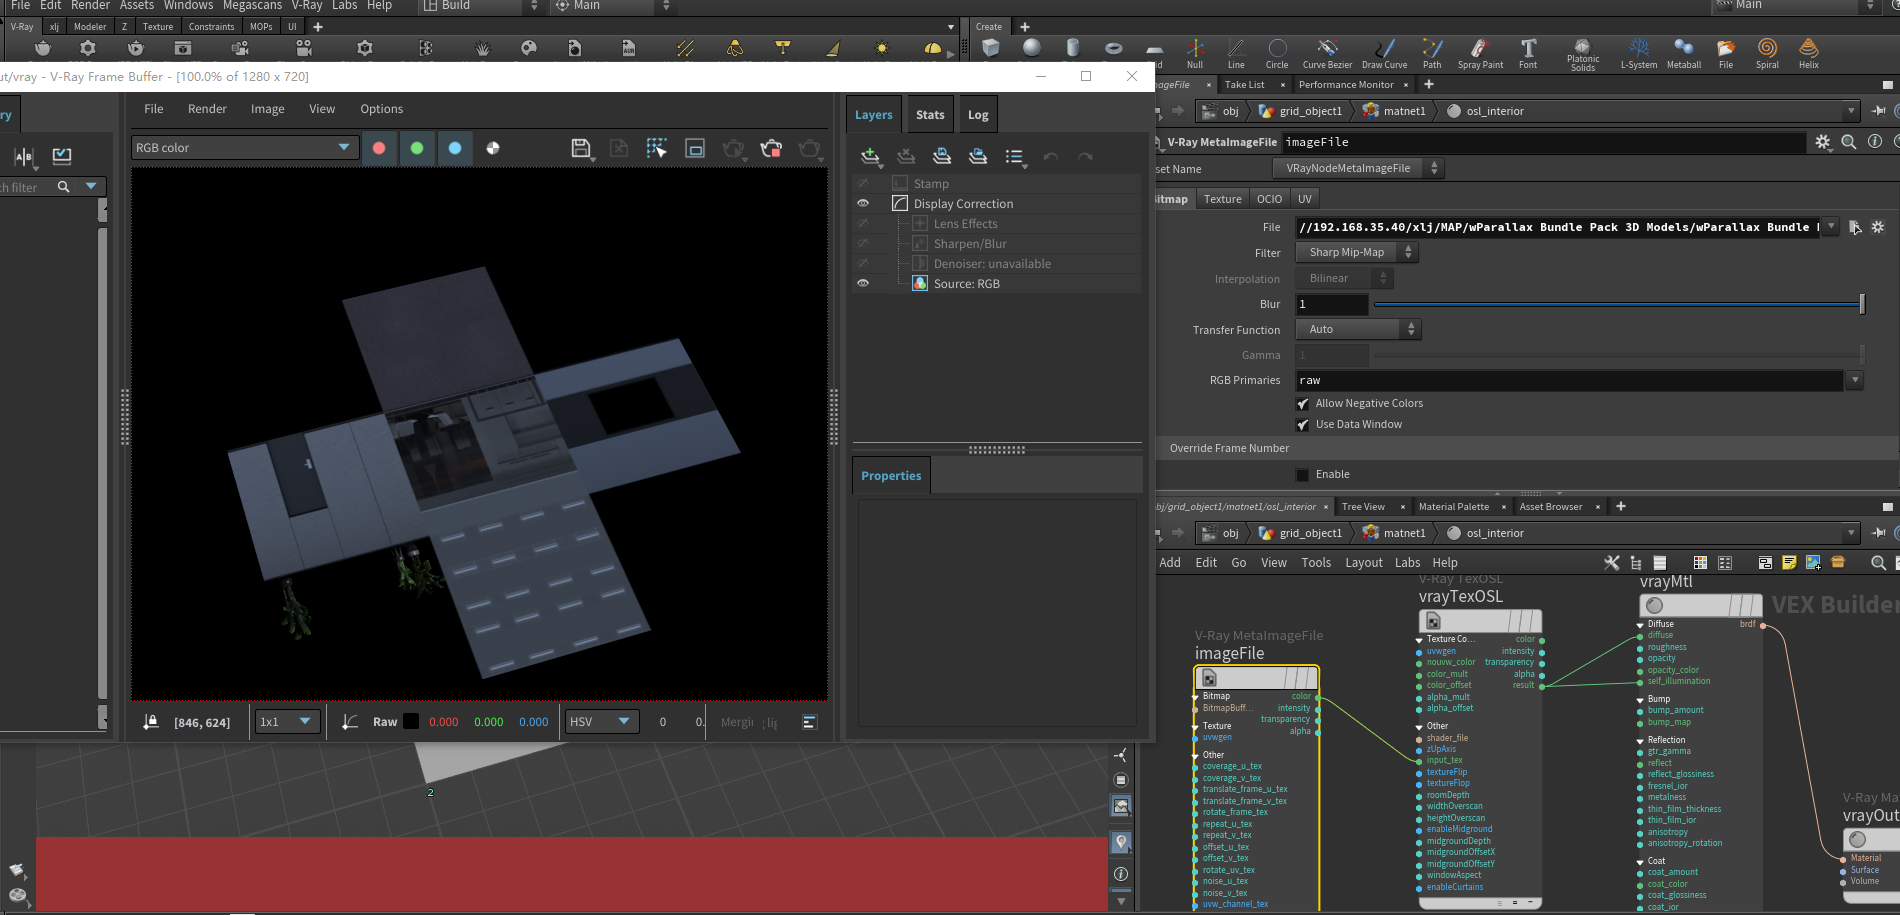Image resolution: width=1900 pixels, height=915 pixels.
Task: Open the HSV color mode dropdown
Action: pyautogui.click(x=602, y=721)
